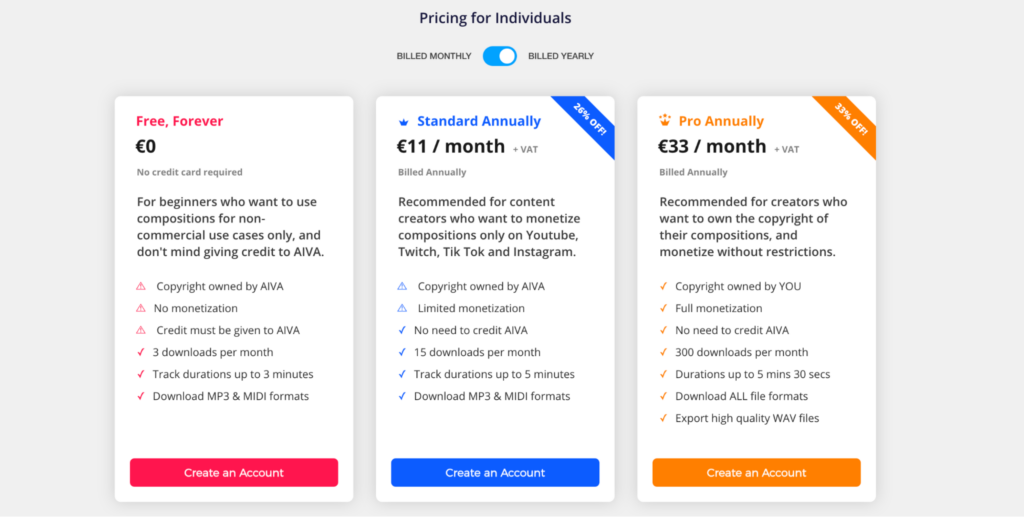This screenshot has height=517, width=1024.
Task: Click the red Create an Account button
Action: [x=234, y=473]
